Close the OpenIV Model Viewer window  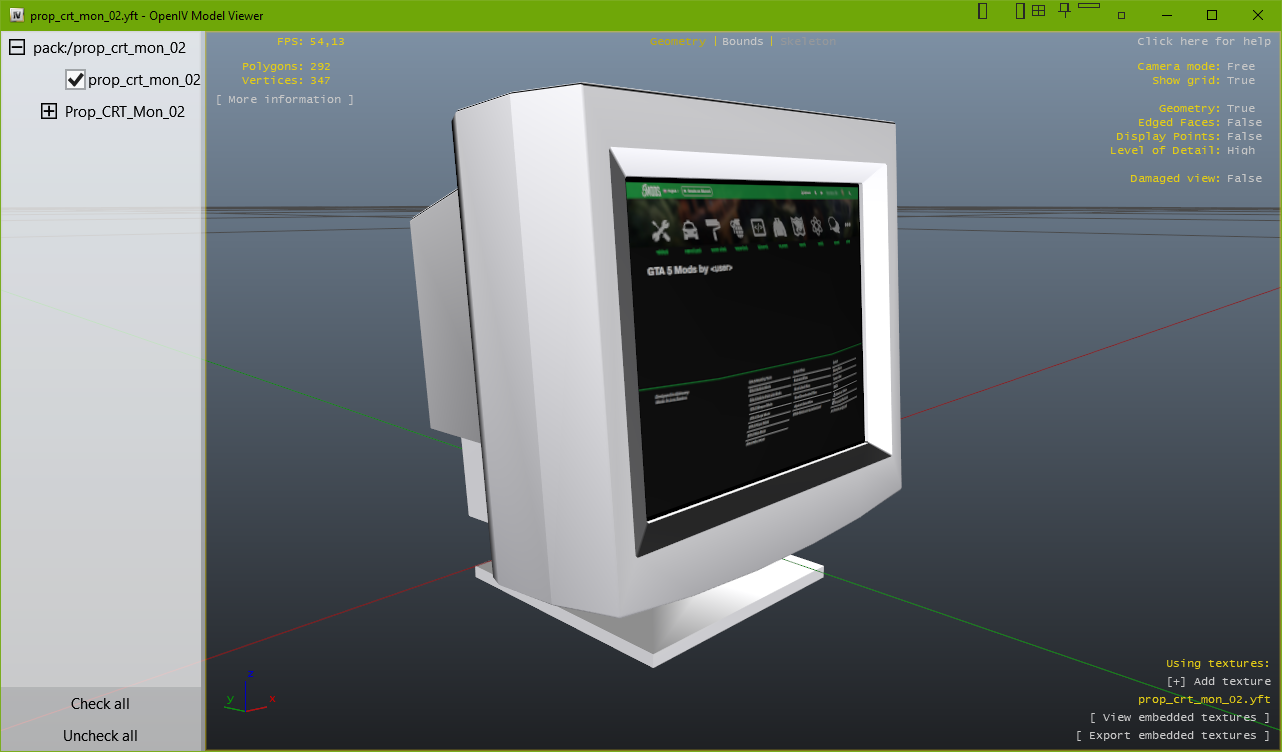click(x=1258, y=15)
